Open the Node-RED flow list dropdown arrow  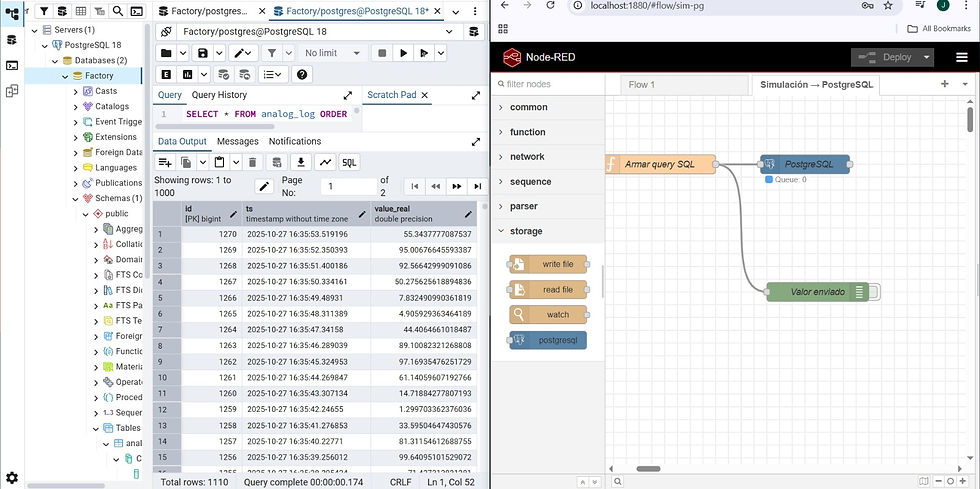pos(964,84)
